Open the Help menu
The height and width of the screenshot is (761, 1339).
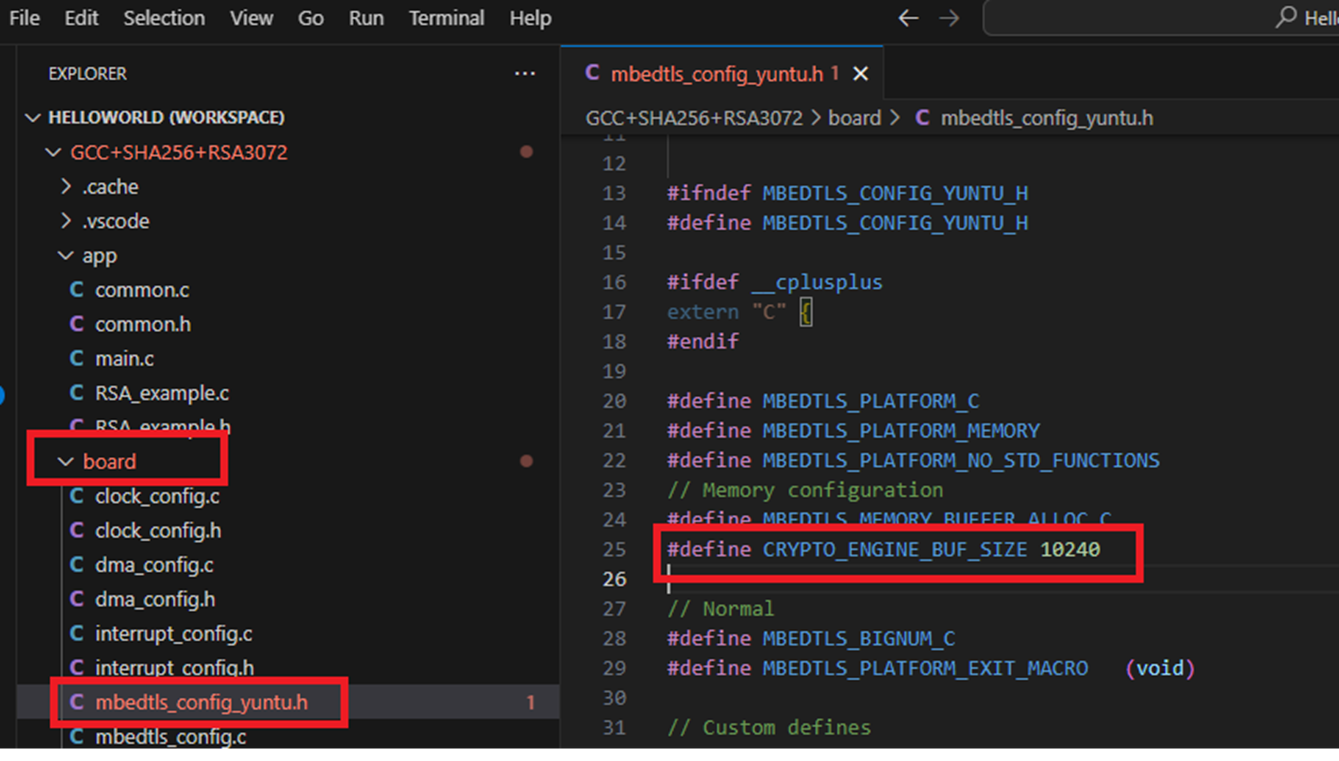coord(530,18)
